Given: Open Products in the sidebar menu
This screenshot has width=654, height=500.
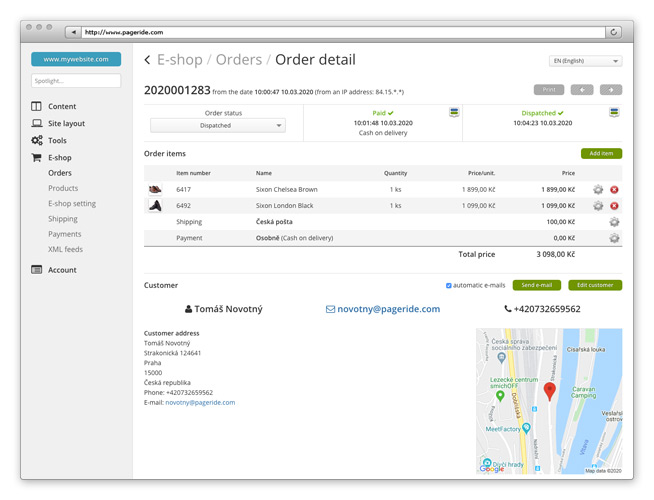Looking at the screenshot, I should pyautogui.click(x=63, y=188).
